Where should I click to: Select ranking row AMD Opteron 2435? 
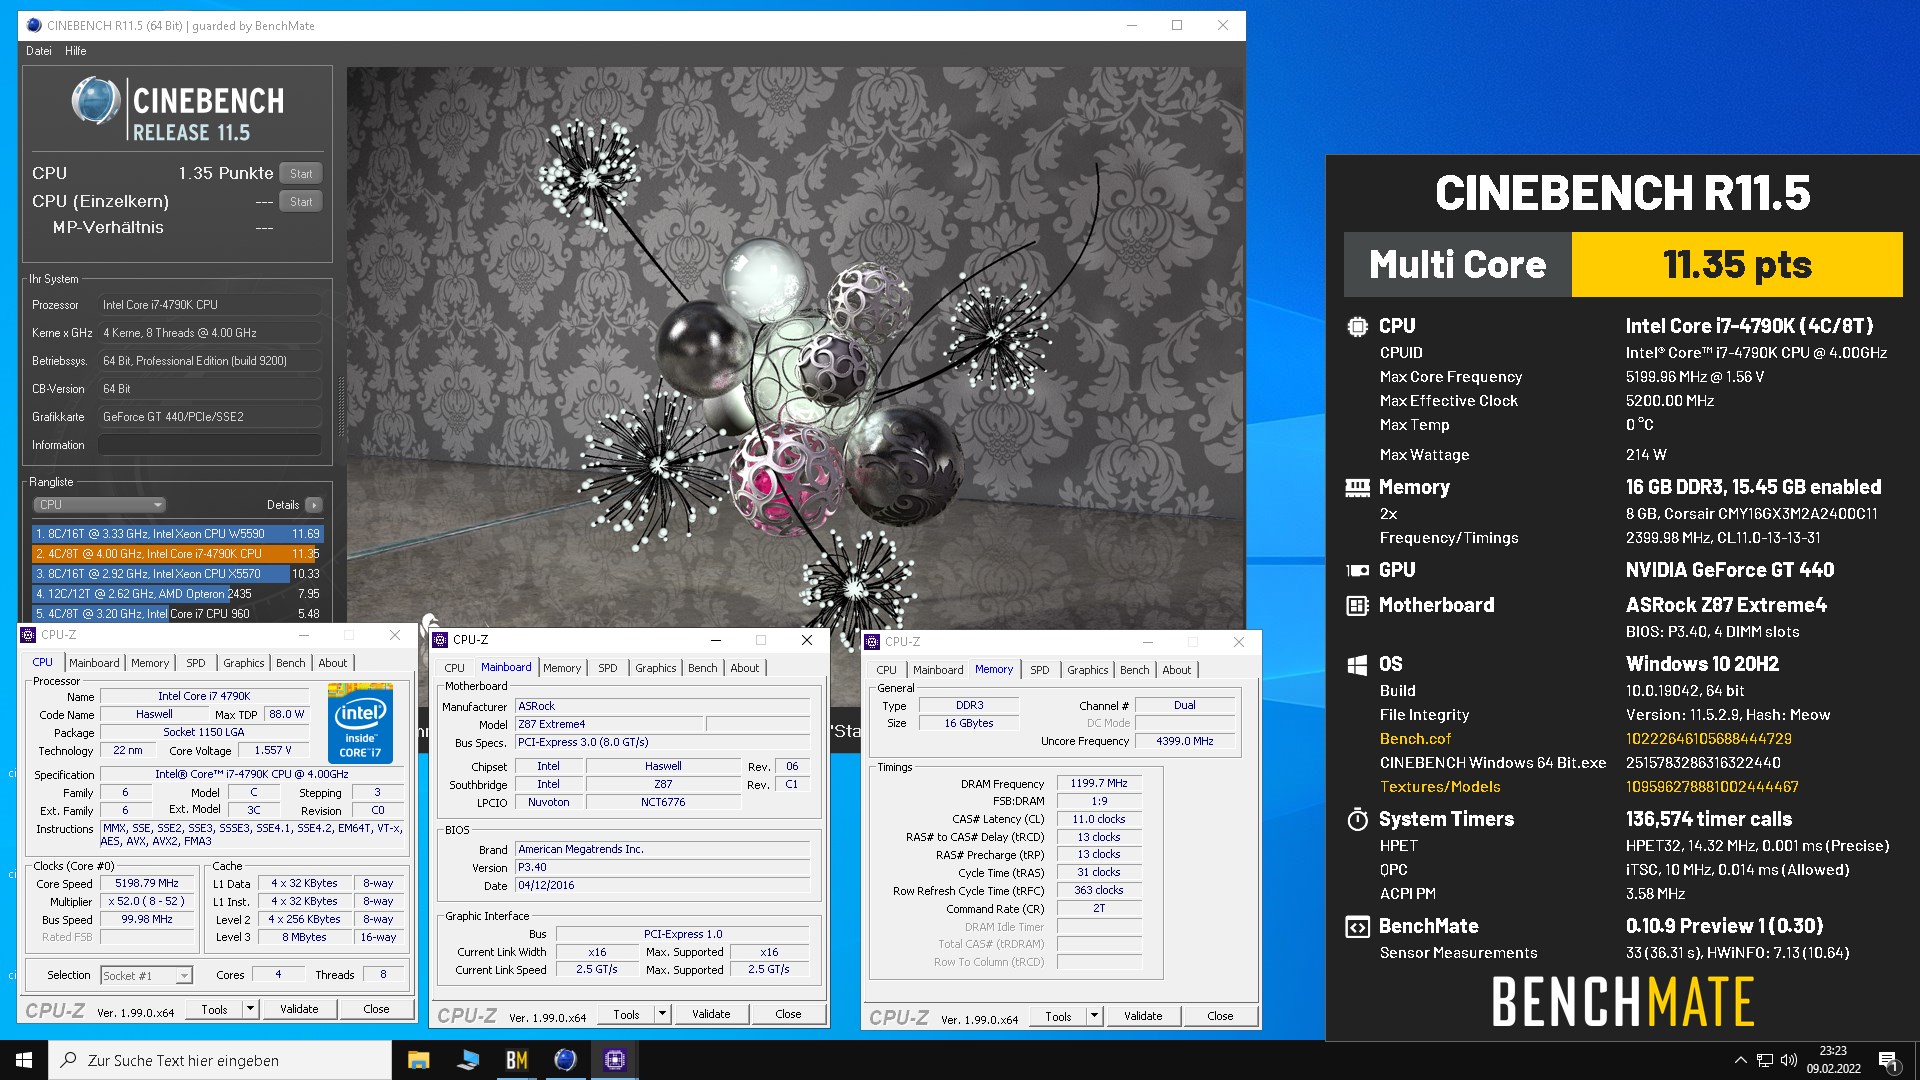[x=177, y=594]
